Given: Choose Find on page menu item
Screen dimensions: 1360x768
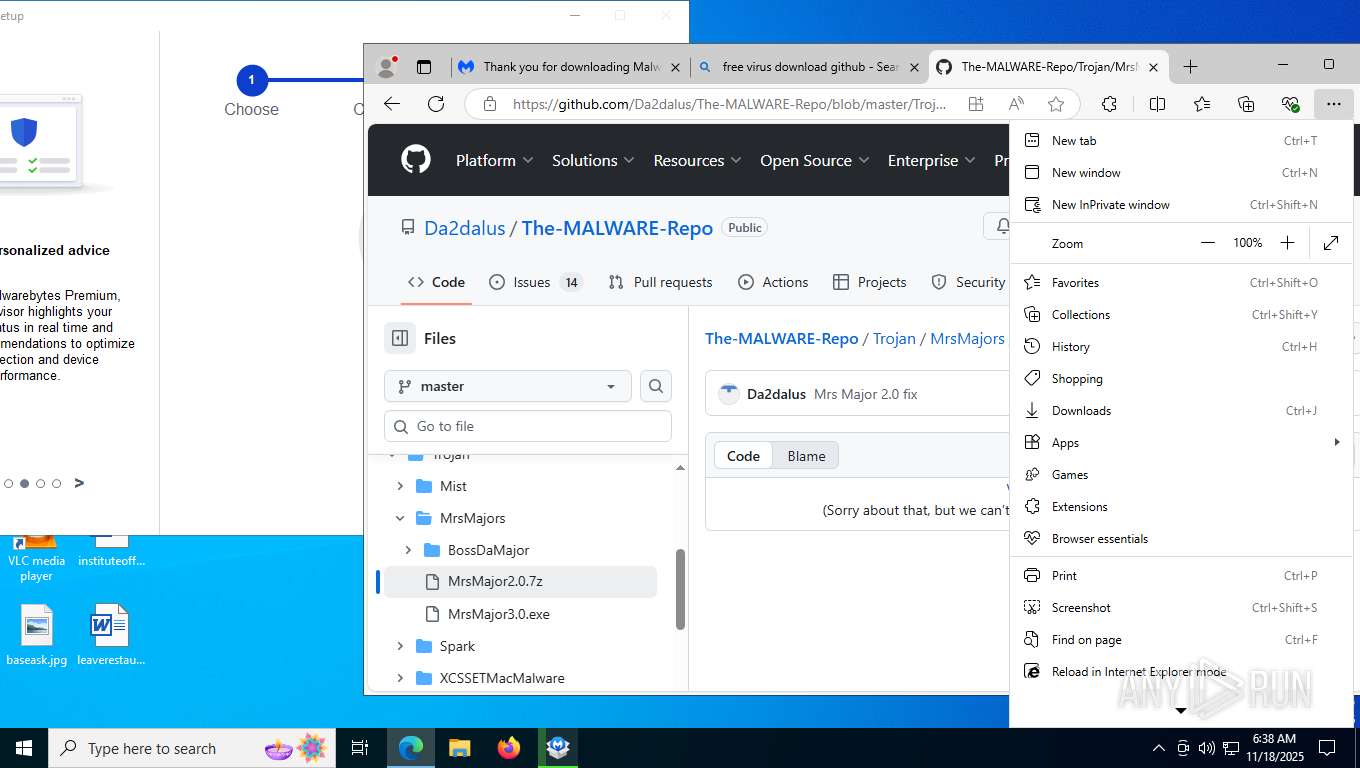Looking at the screenshot, I should [x=1181, y=640].
